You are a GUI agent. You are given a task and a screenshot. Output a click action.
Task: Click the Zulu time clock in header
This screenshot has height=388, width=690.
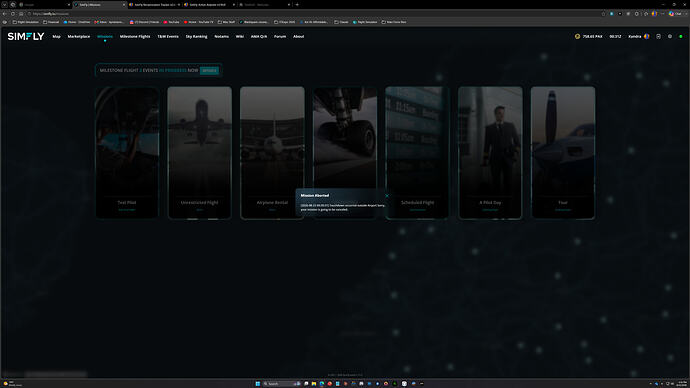click(615, 37)
